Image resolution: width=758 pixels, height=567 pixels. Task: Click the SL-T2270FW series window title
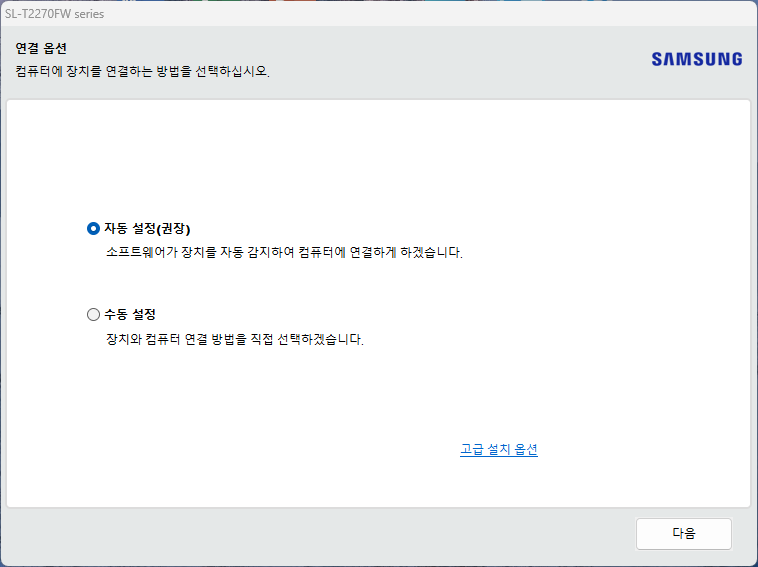(x=55, y=14)
